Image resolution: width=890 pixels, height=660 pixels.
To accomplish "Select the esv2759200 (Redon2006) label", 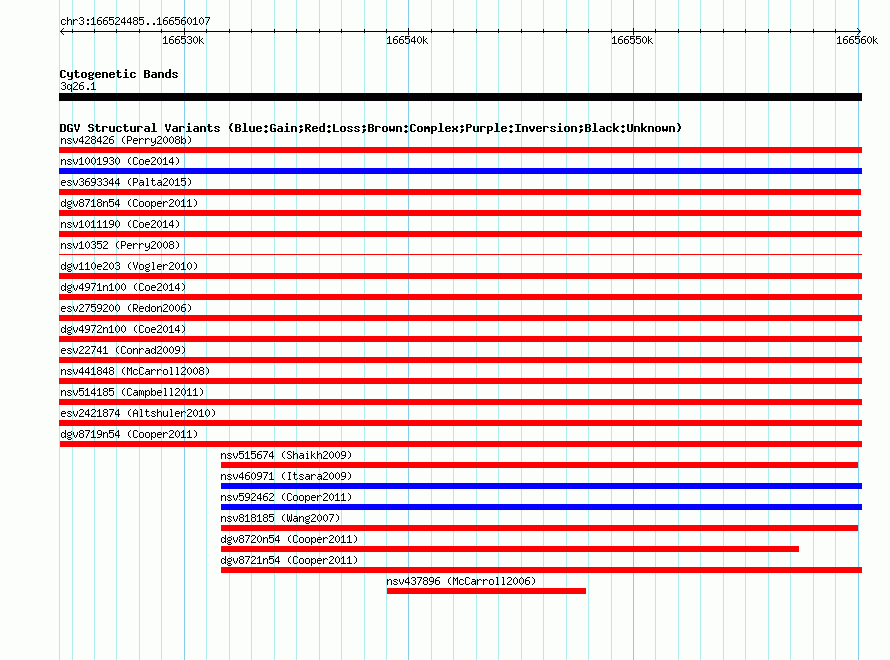I will (x=126, y=308).
